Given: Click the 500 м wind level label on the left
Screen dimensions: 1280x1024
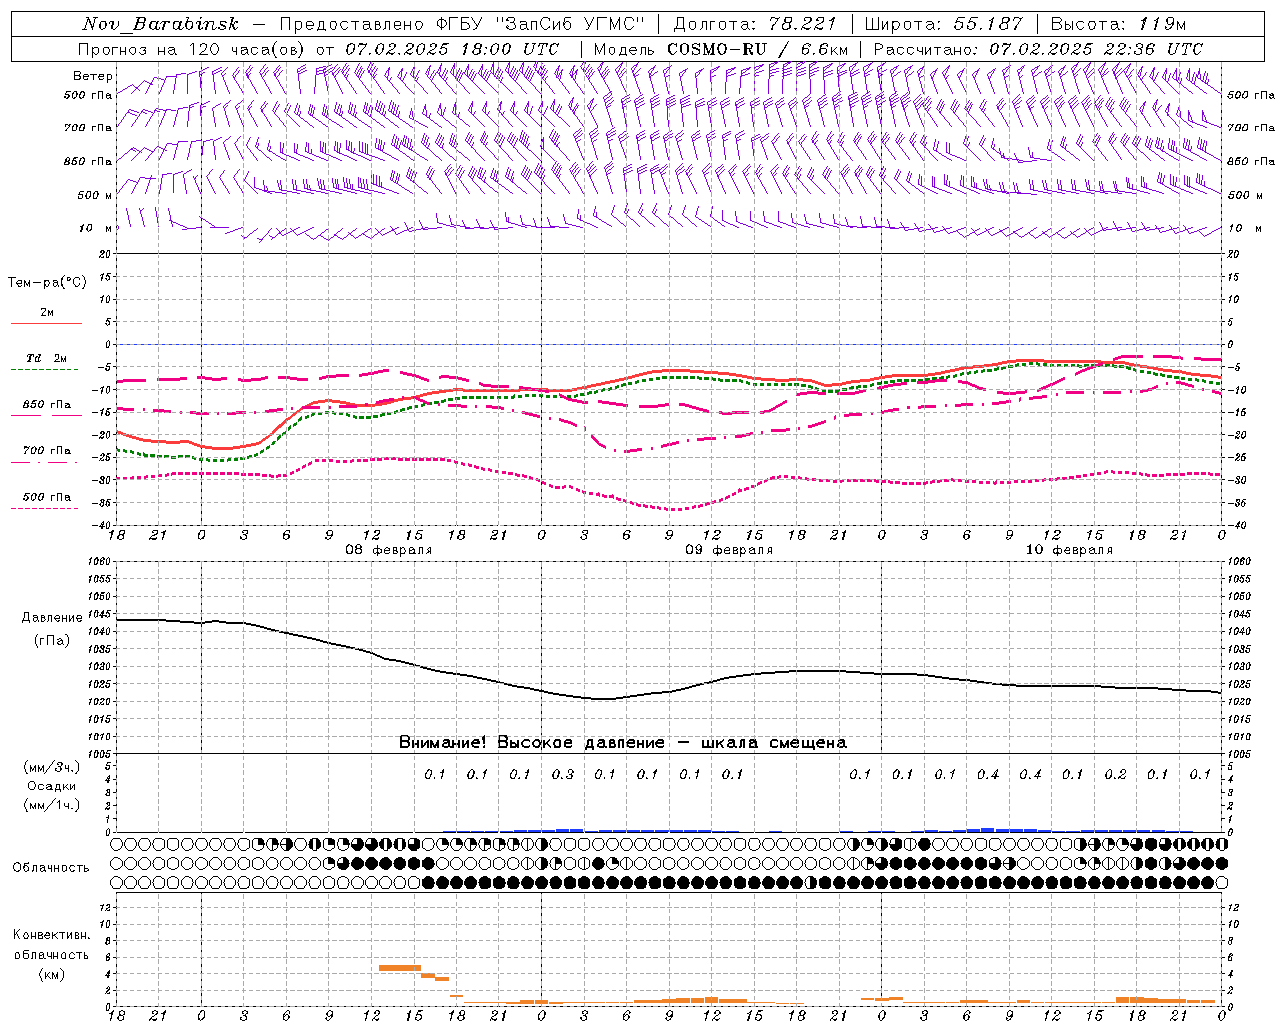Looking at the screenshot, I should [95, 195].
